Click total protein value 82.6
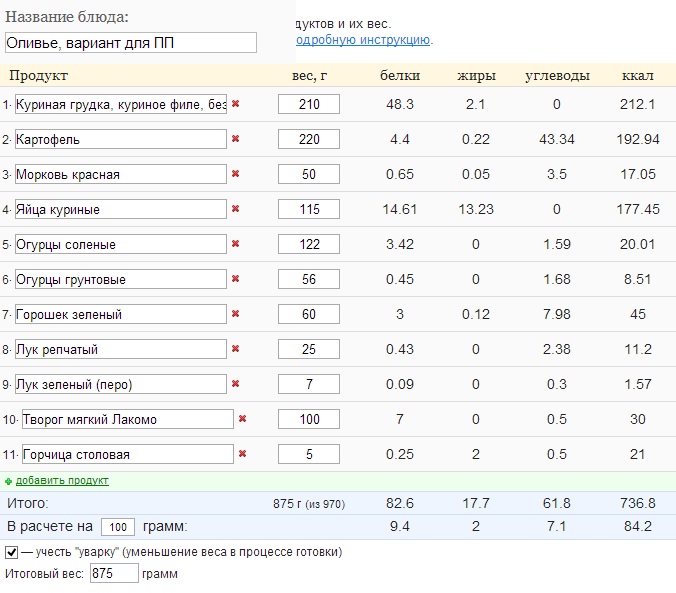Screen dimensions: 676x593 click(400, 503)
